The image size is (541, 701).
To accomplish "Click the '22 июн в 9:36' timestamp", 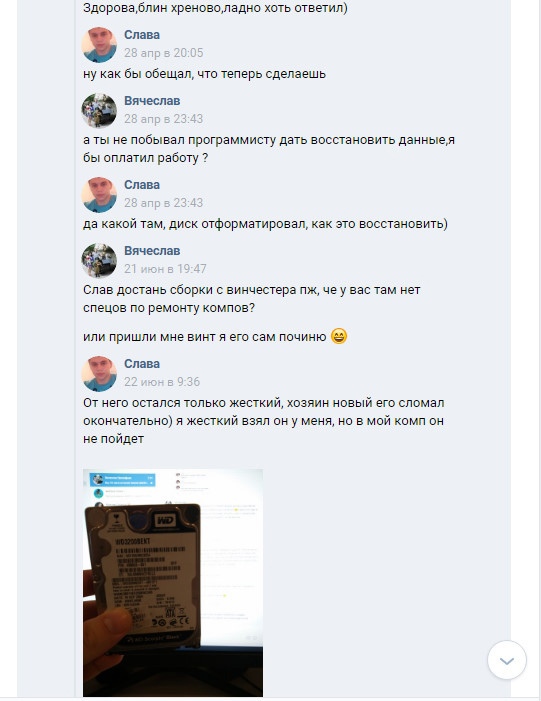I will tap(162, 382).
